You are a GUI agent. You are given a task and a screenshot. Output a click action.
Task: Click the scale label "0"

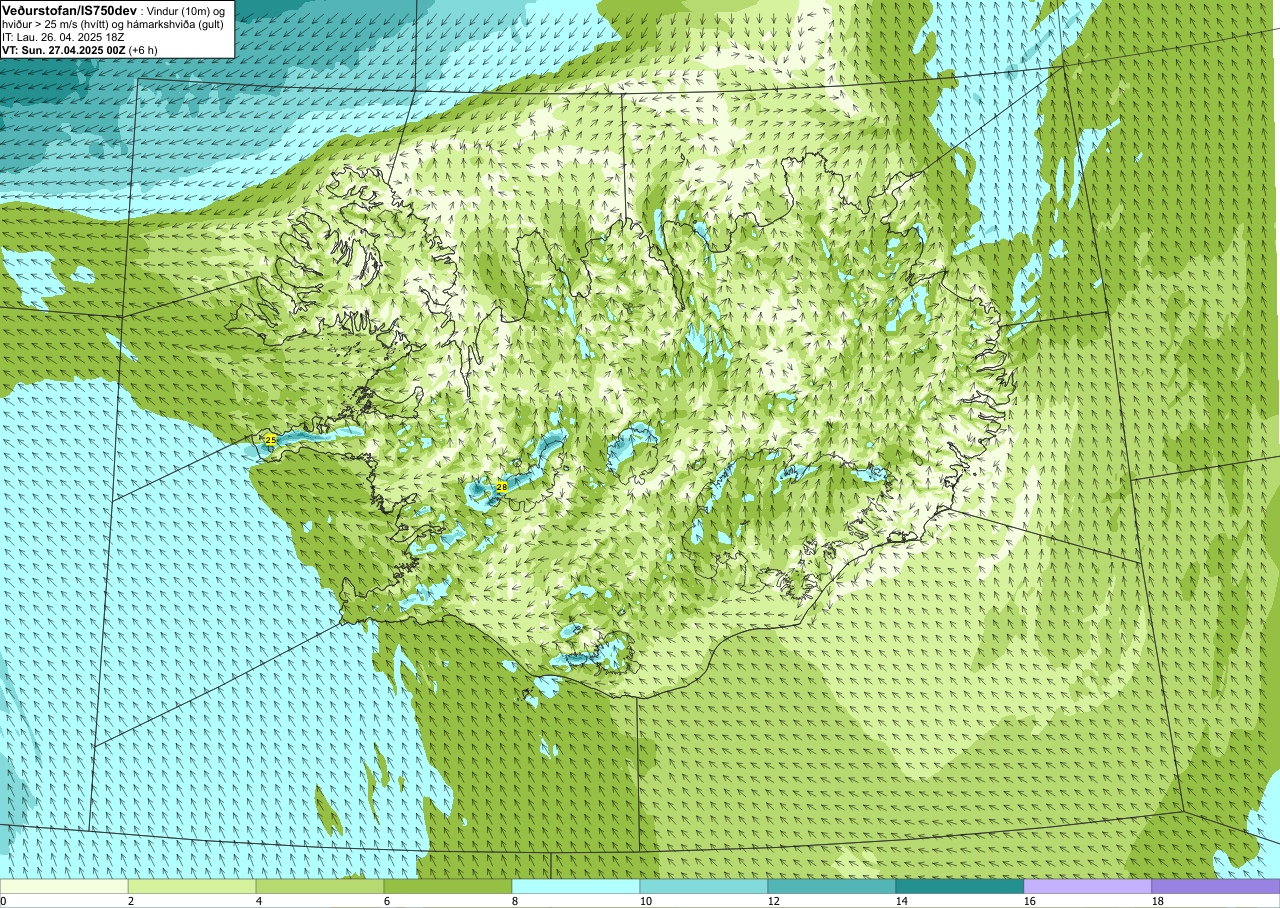click(x=3, y=901)
